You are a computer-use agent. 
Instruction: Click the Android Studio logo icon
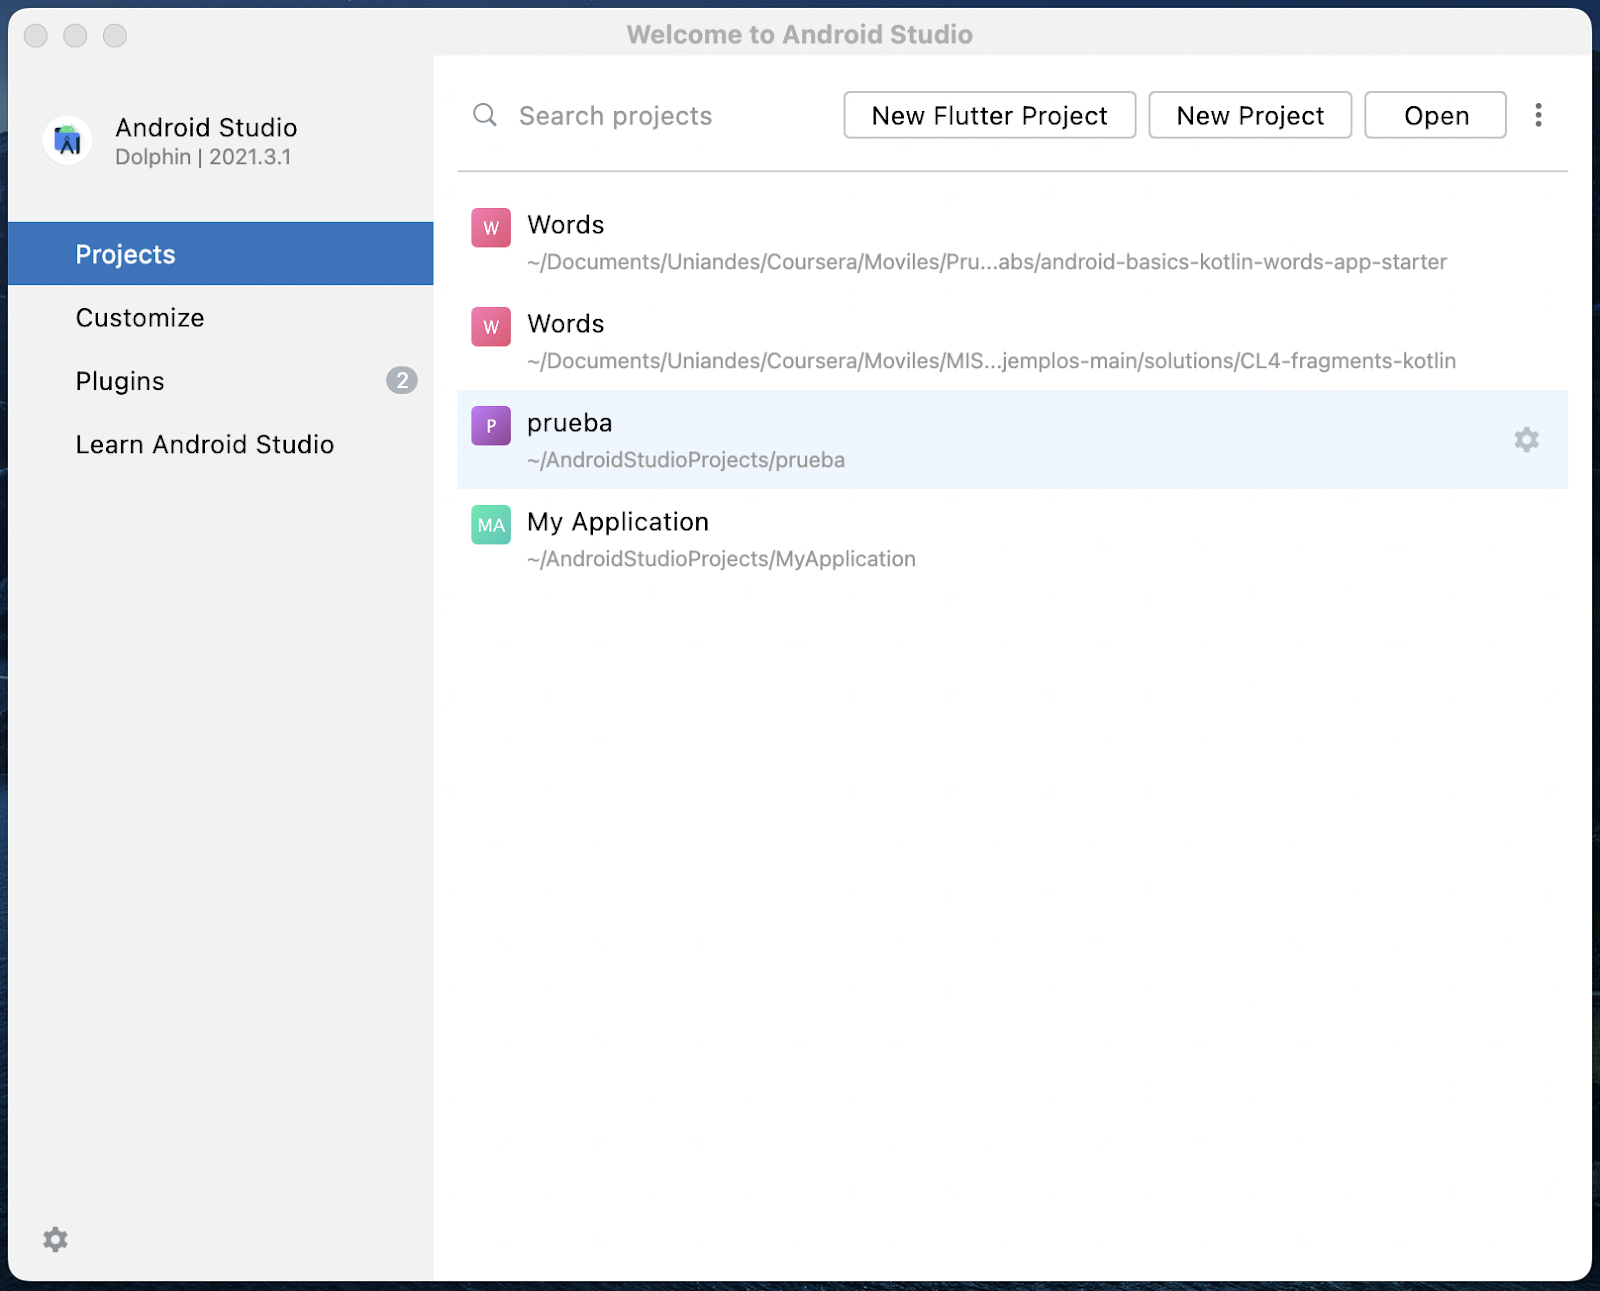pyautogui.click(x=66, y=140)
